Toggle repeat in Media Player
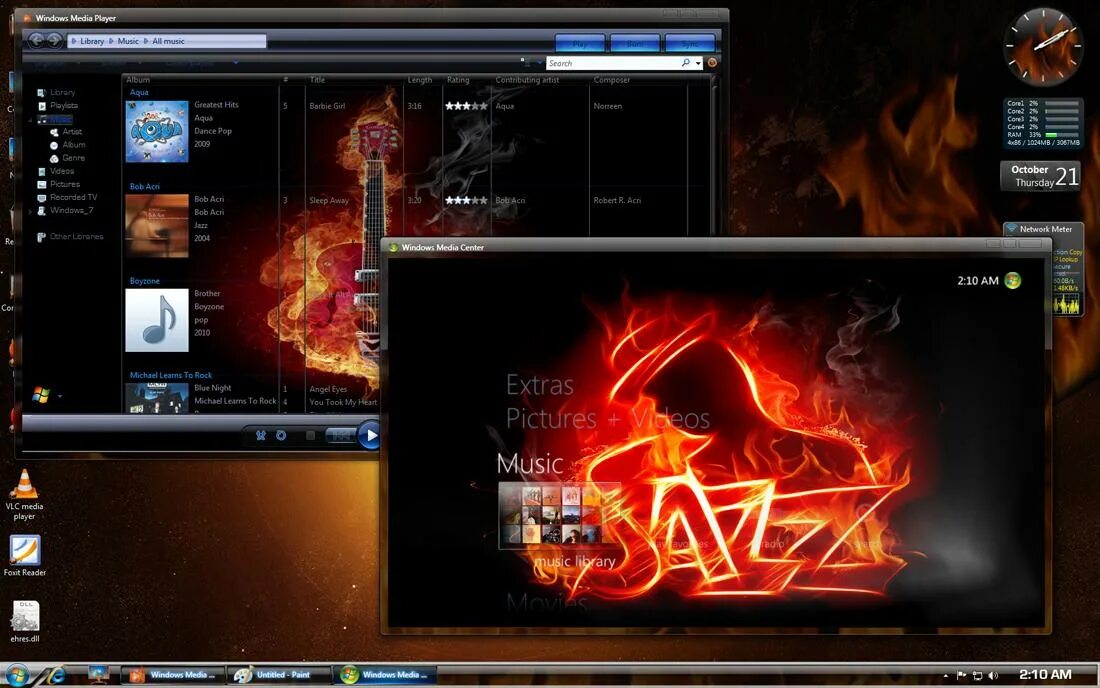 point(281,436)
